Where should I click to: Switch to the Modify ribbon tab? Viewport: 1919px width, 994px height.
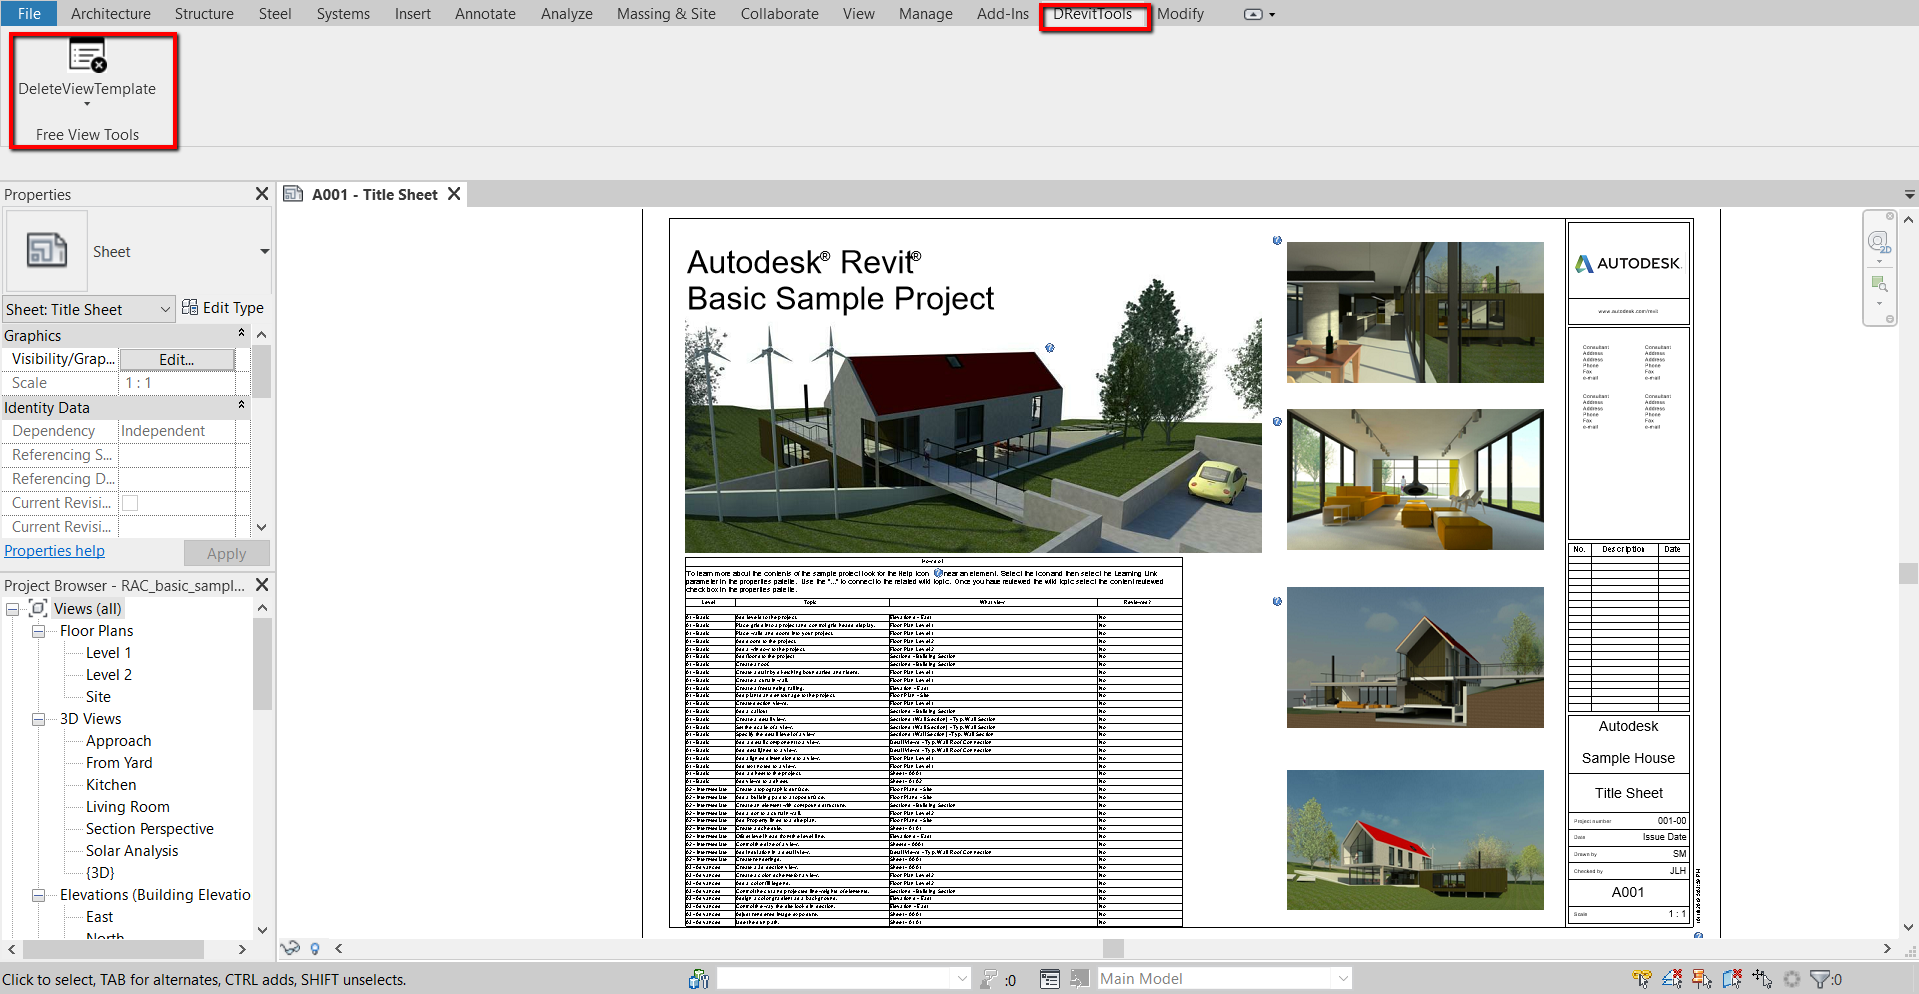(1180, 14)
